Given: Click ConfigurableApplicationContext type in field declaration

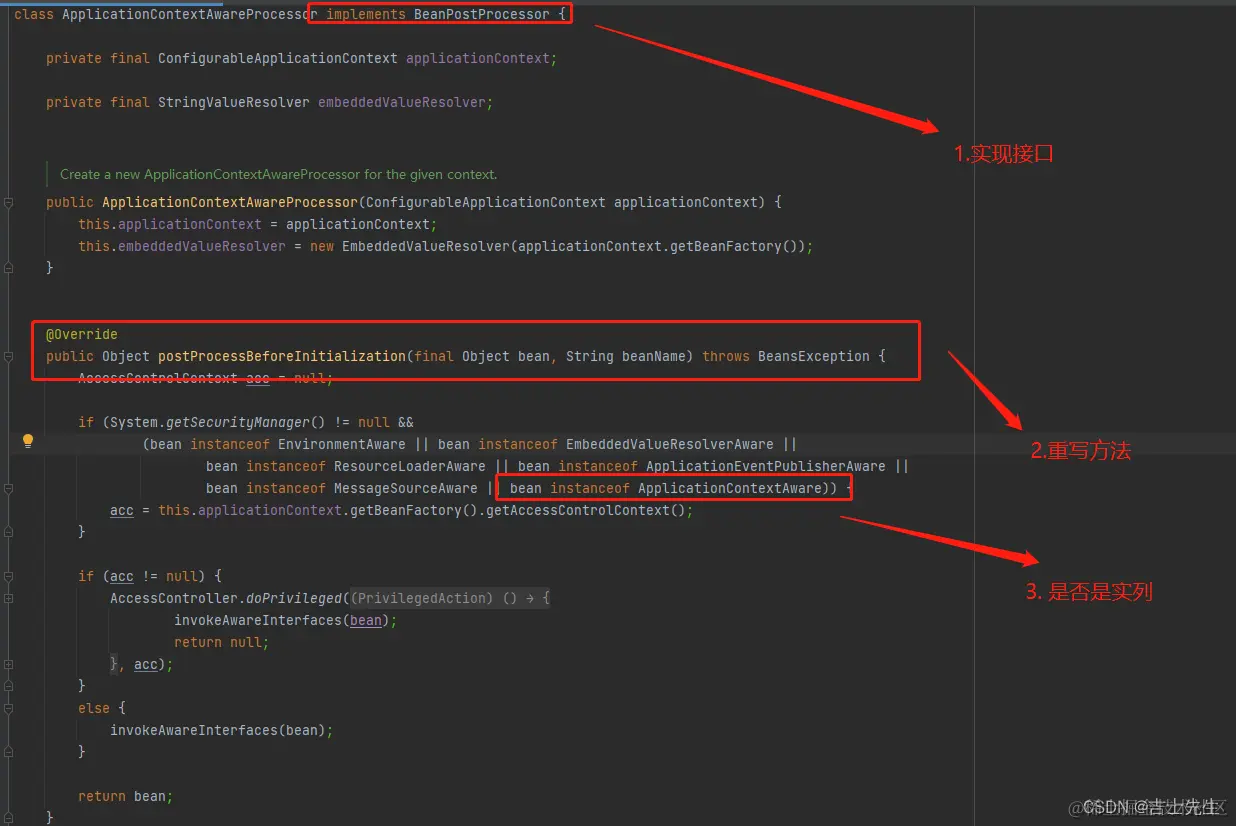Looking at the screenshot, I should point(278,58).
